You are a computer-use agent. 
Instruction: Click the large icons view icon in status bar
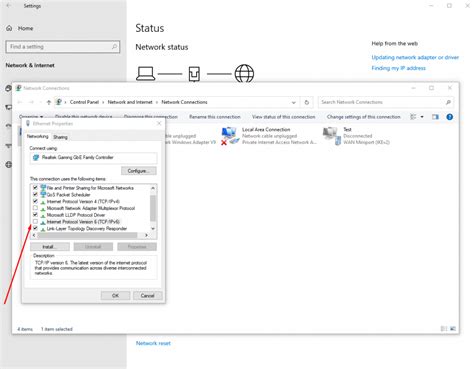click(453, 329)
